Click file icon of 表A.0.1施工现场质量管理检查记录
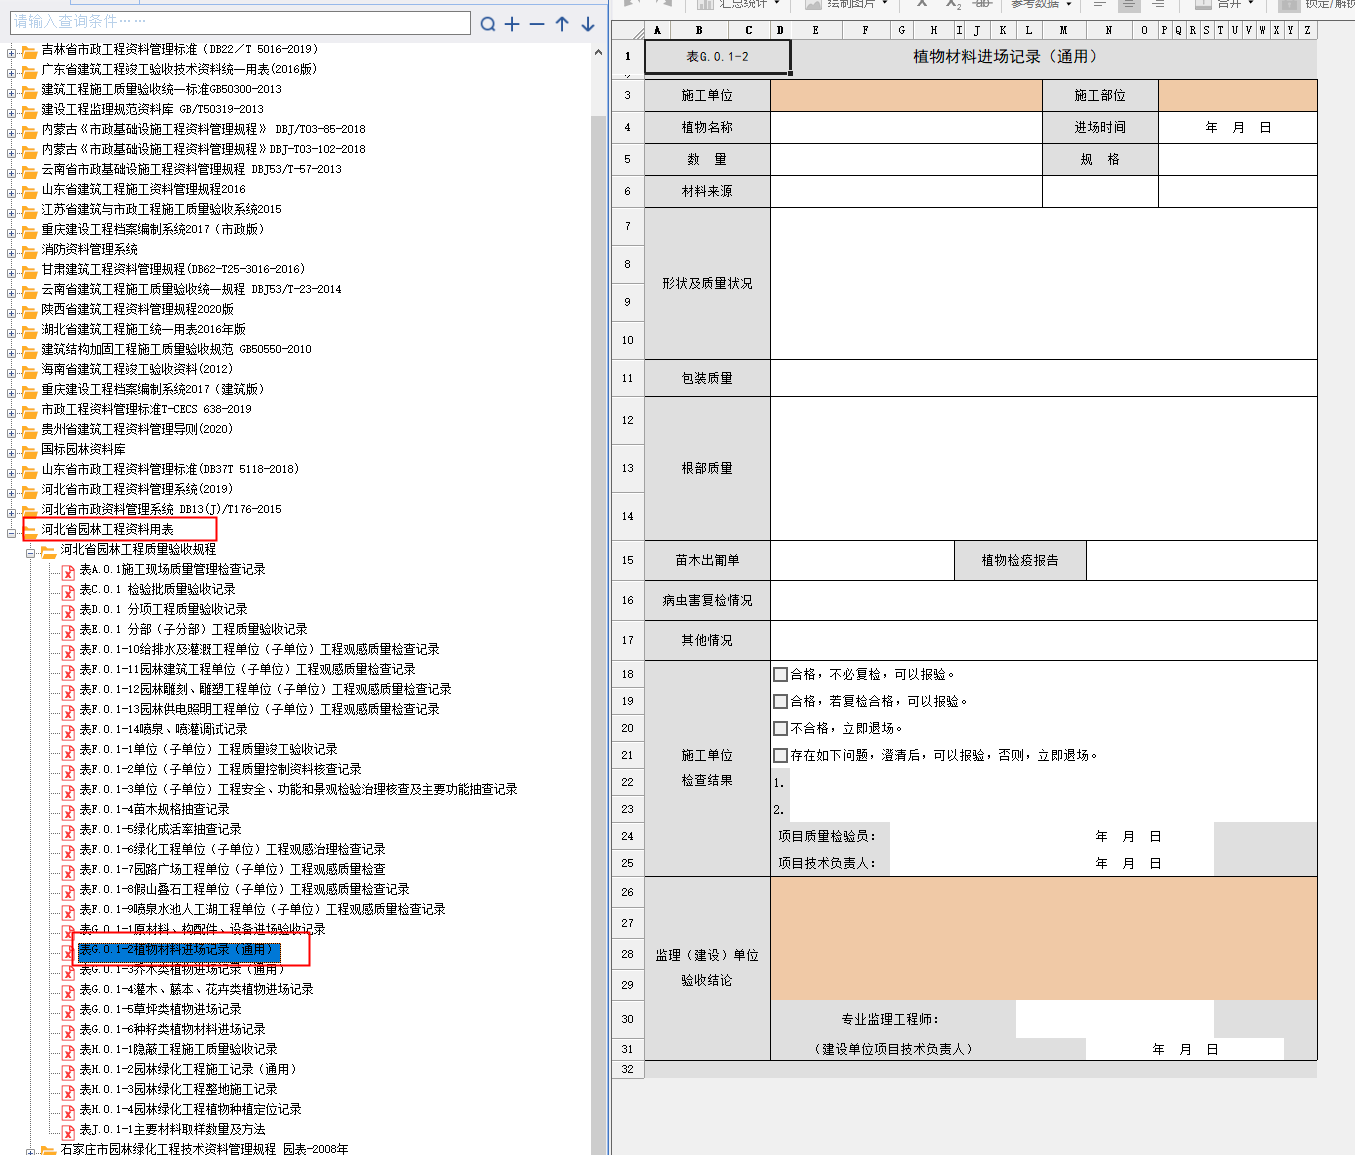This screenshot has width=1355, height=1155. point(68,572)
